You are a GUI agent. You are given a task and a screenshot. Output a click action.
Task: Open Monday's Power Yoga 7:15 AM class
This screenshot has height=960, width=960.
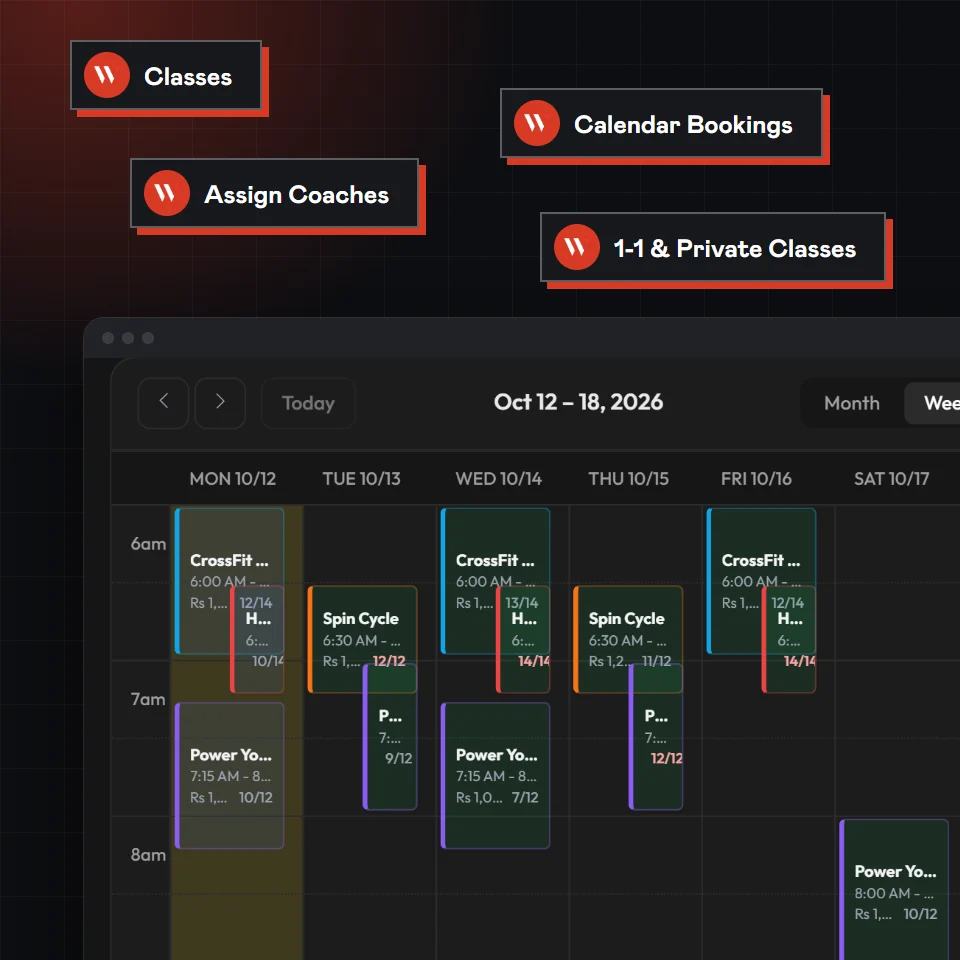coord(230,775)
